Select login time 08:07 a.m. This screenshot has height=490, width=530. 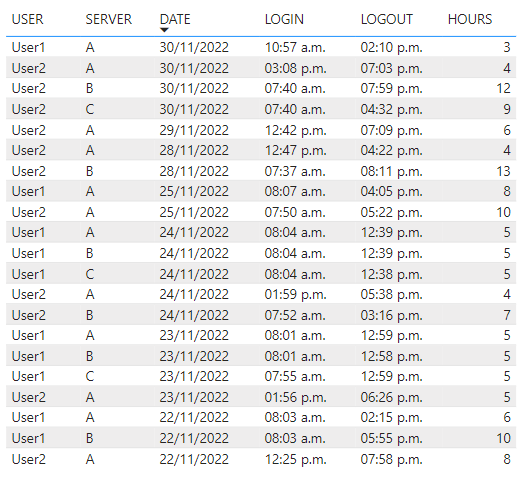click(295, 192)
